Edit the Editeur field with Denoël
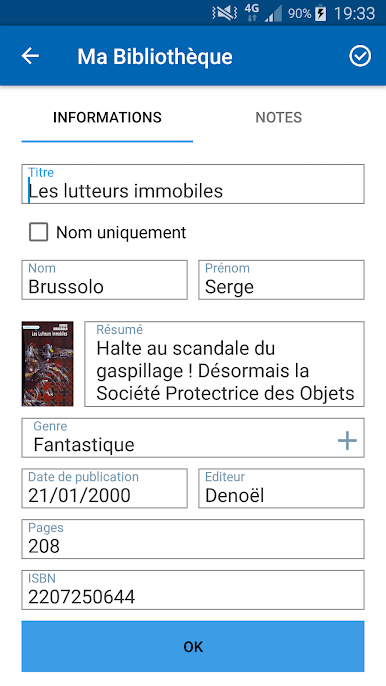The width and height of the screenshot is (386, 686). tap(281, 488)
